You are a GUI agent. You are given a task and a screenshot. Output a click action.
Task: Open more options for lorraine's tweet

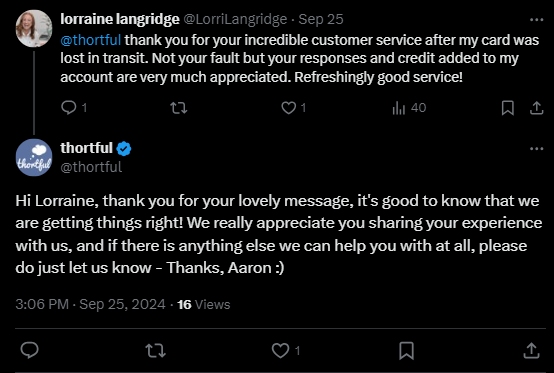coord(536,20)
